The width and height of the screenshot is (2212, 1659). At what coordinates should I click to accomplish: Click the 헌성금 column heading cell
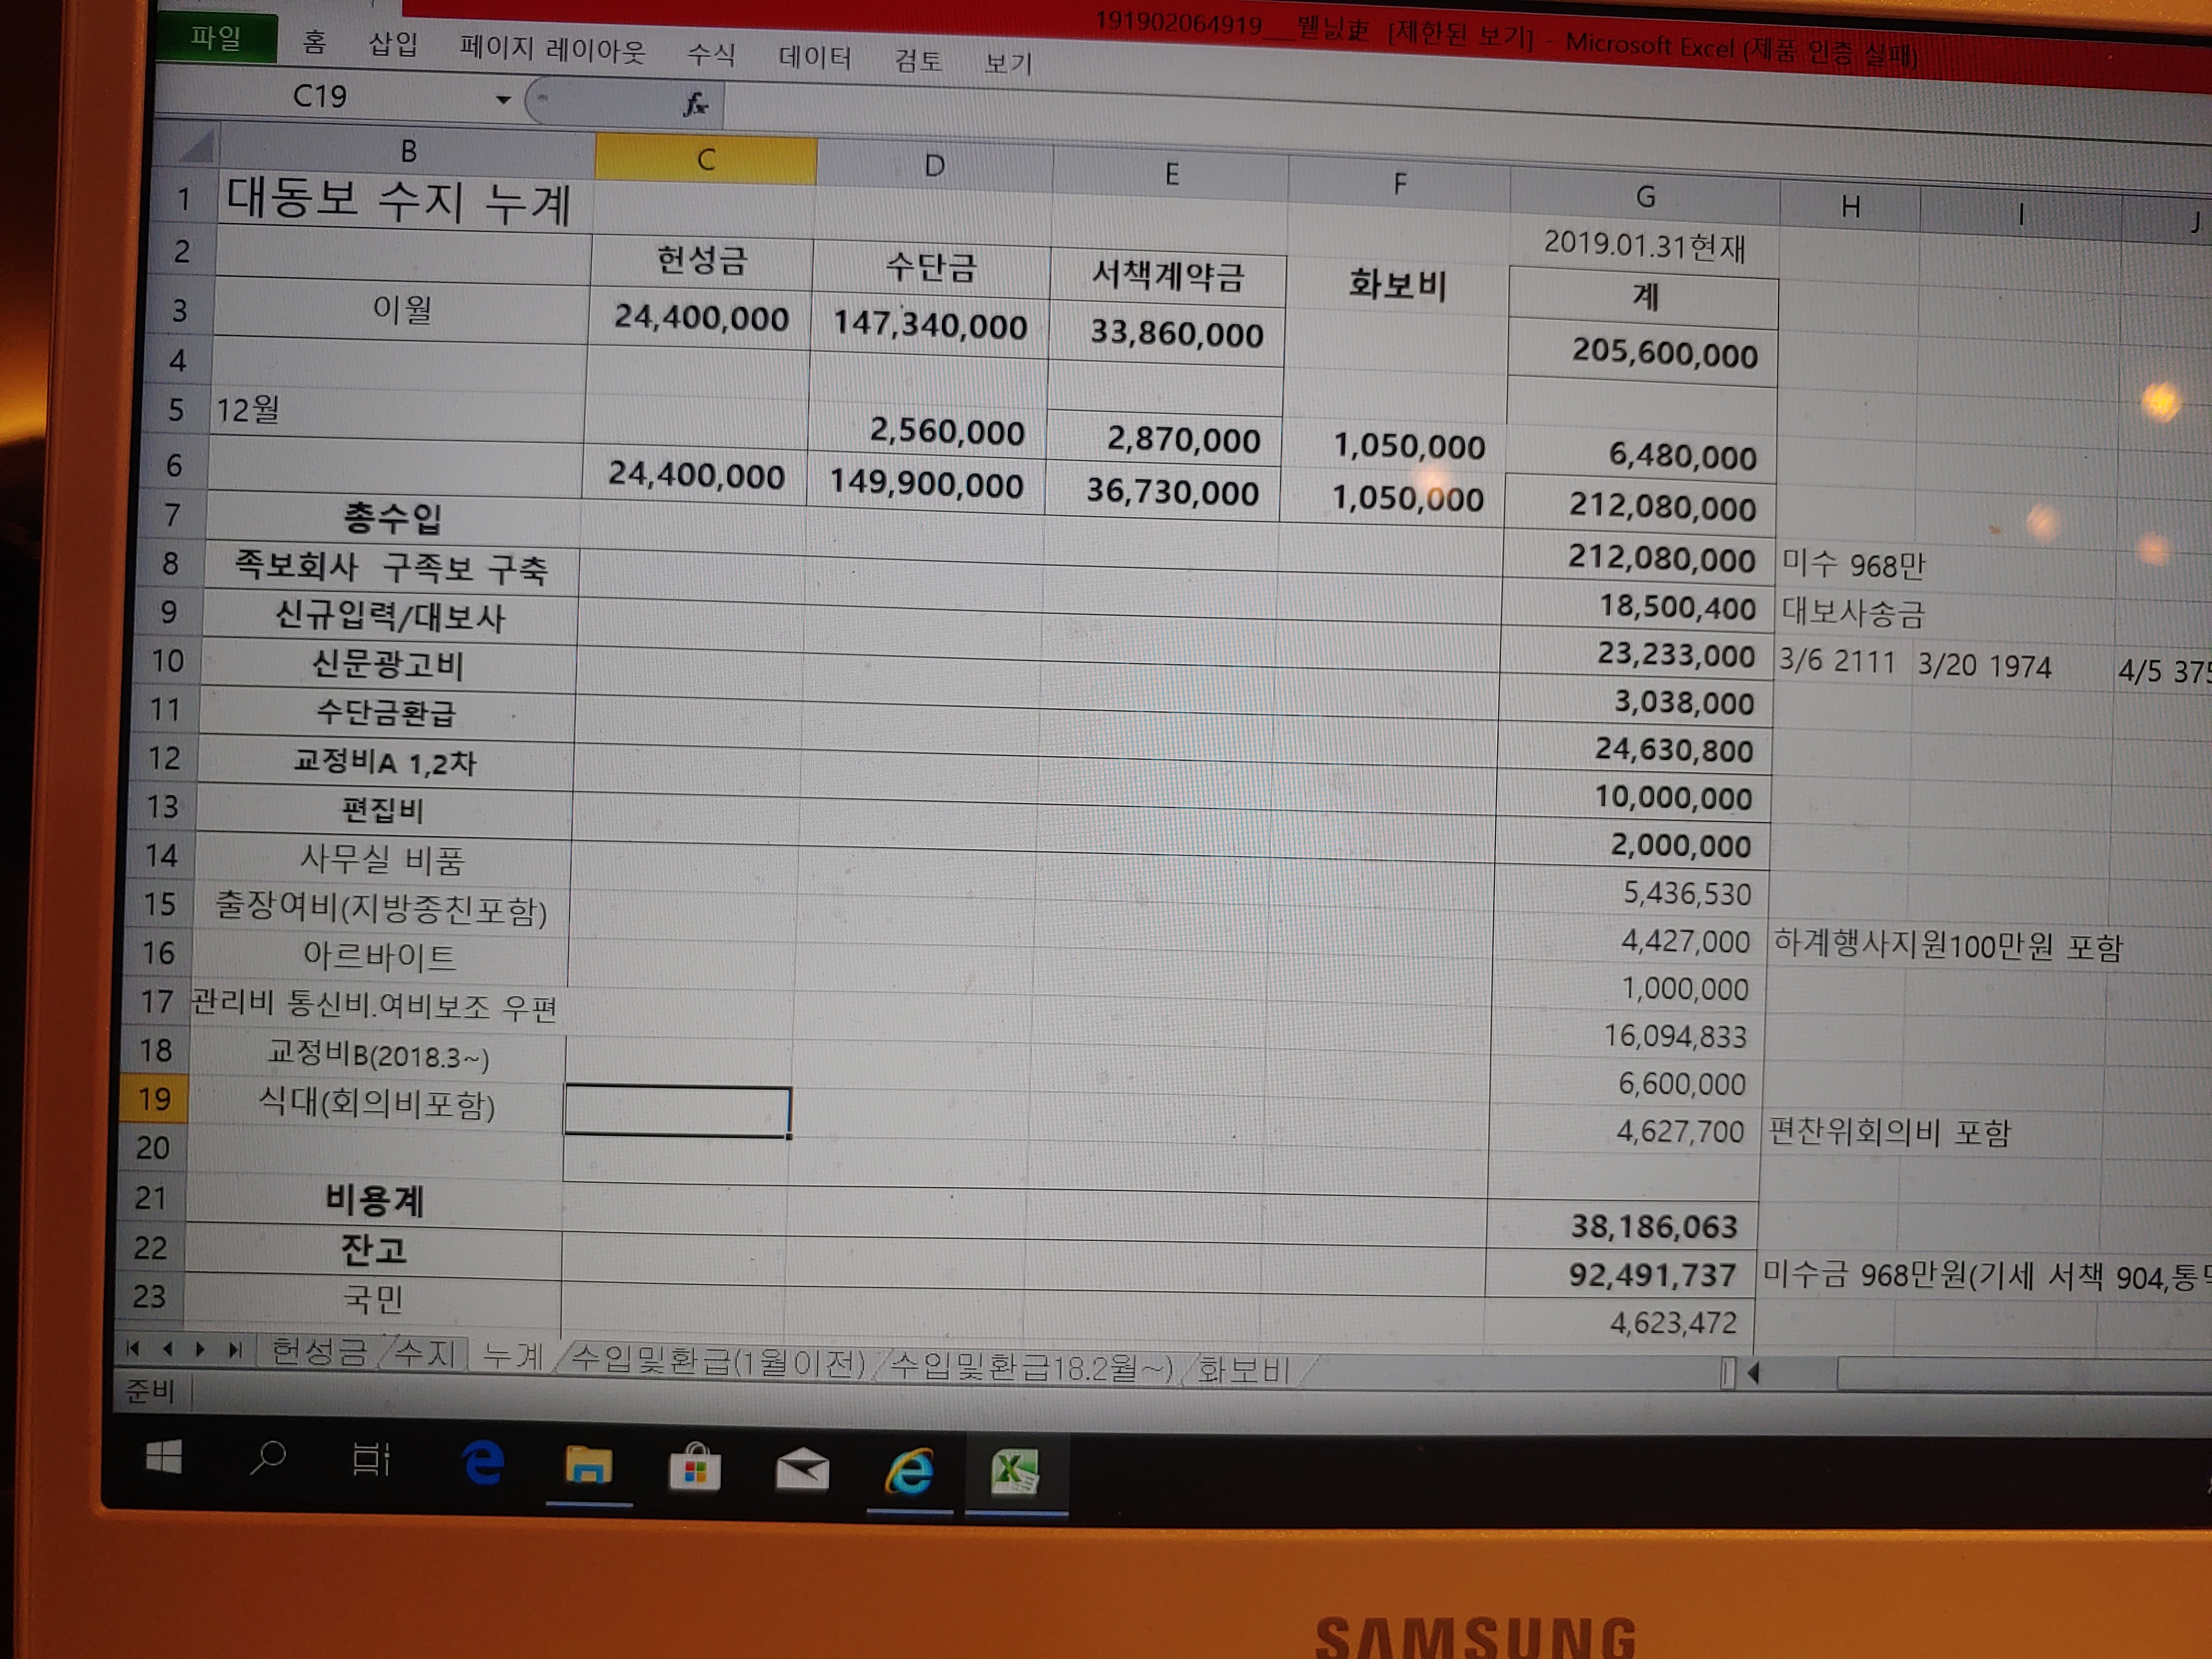(702, 261)
